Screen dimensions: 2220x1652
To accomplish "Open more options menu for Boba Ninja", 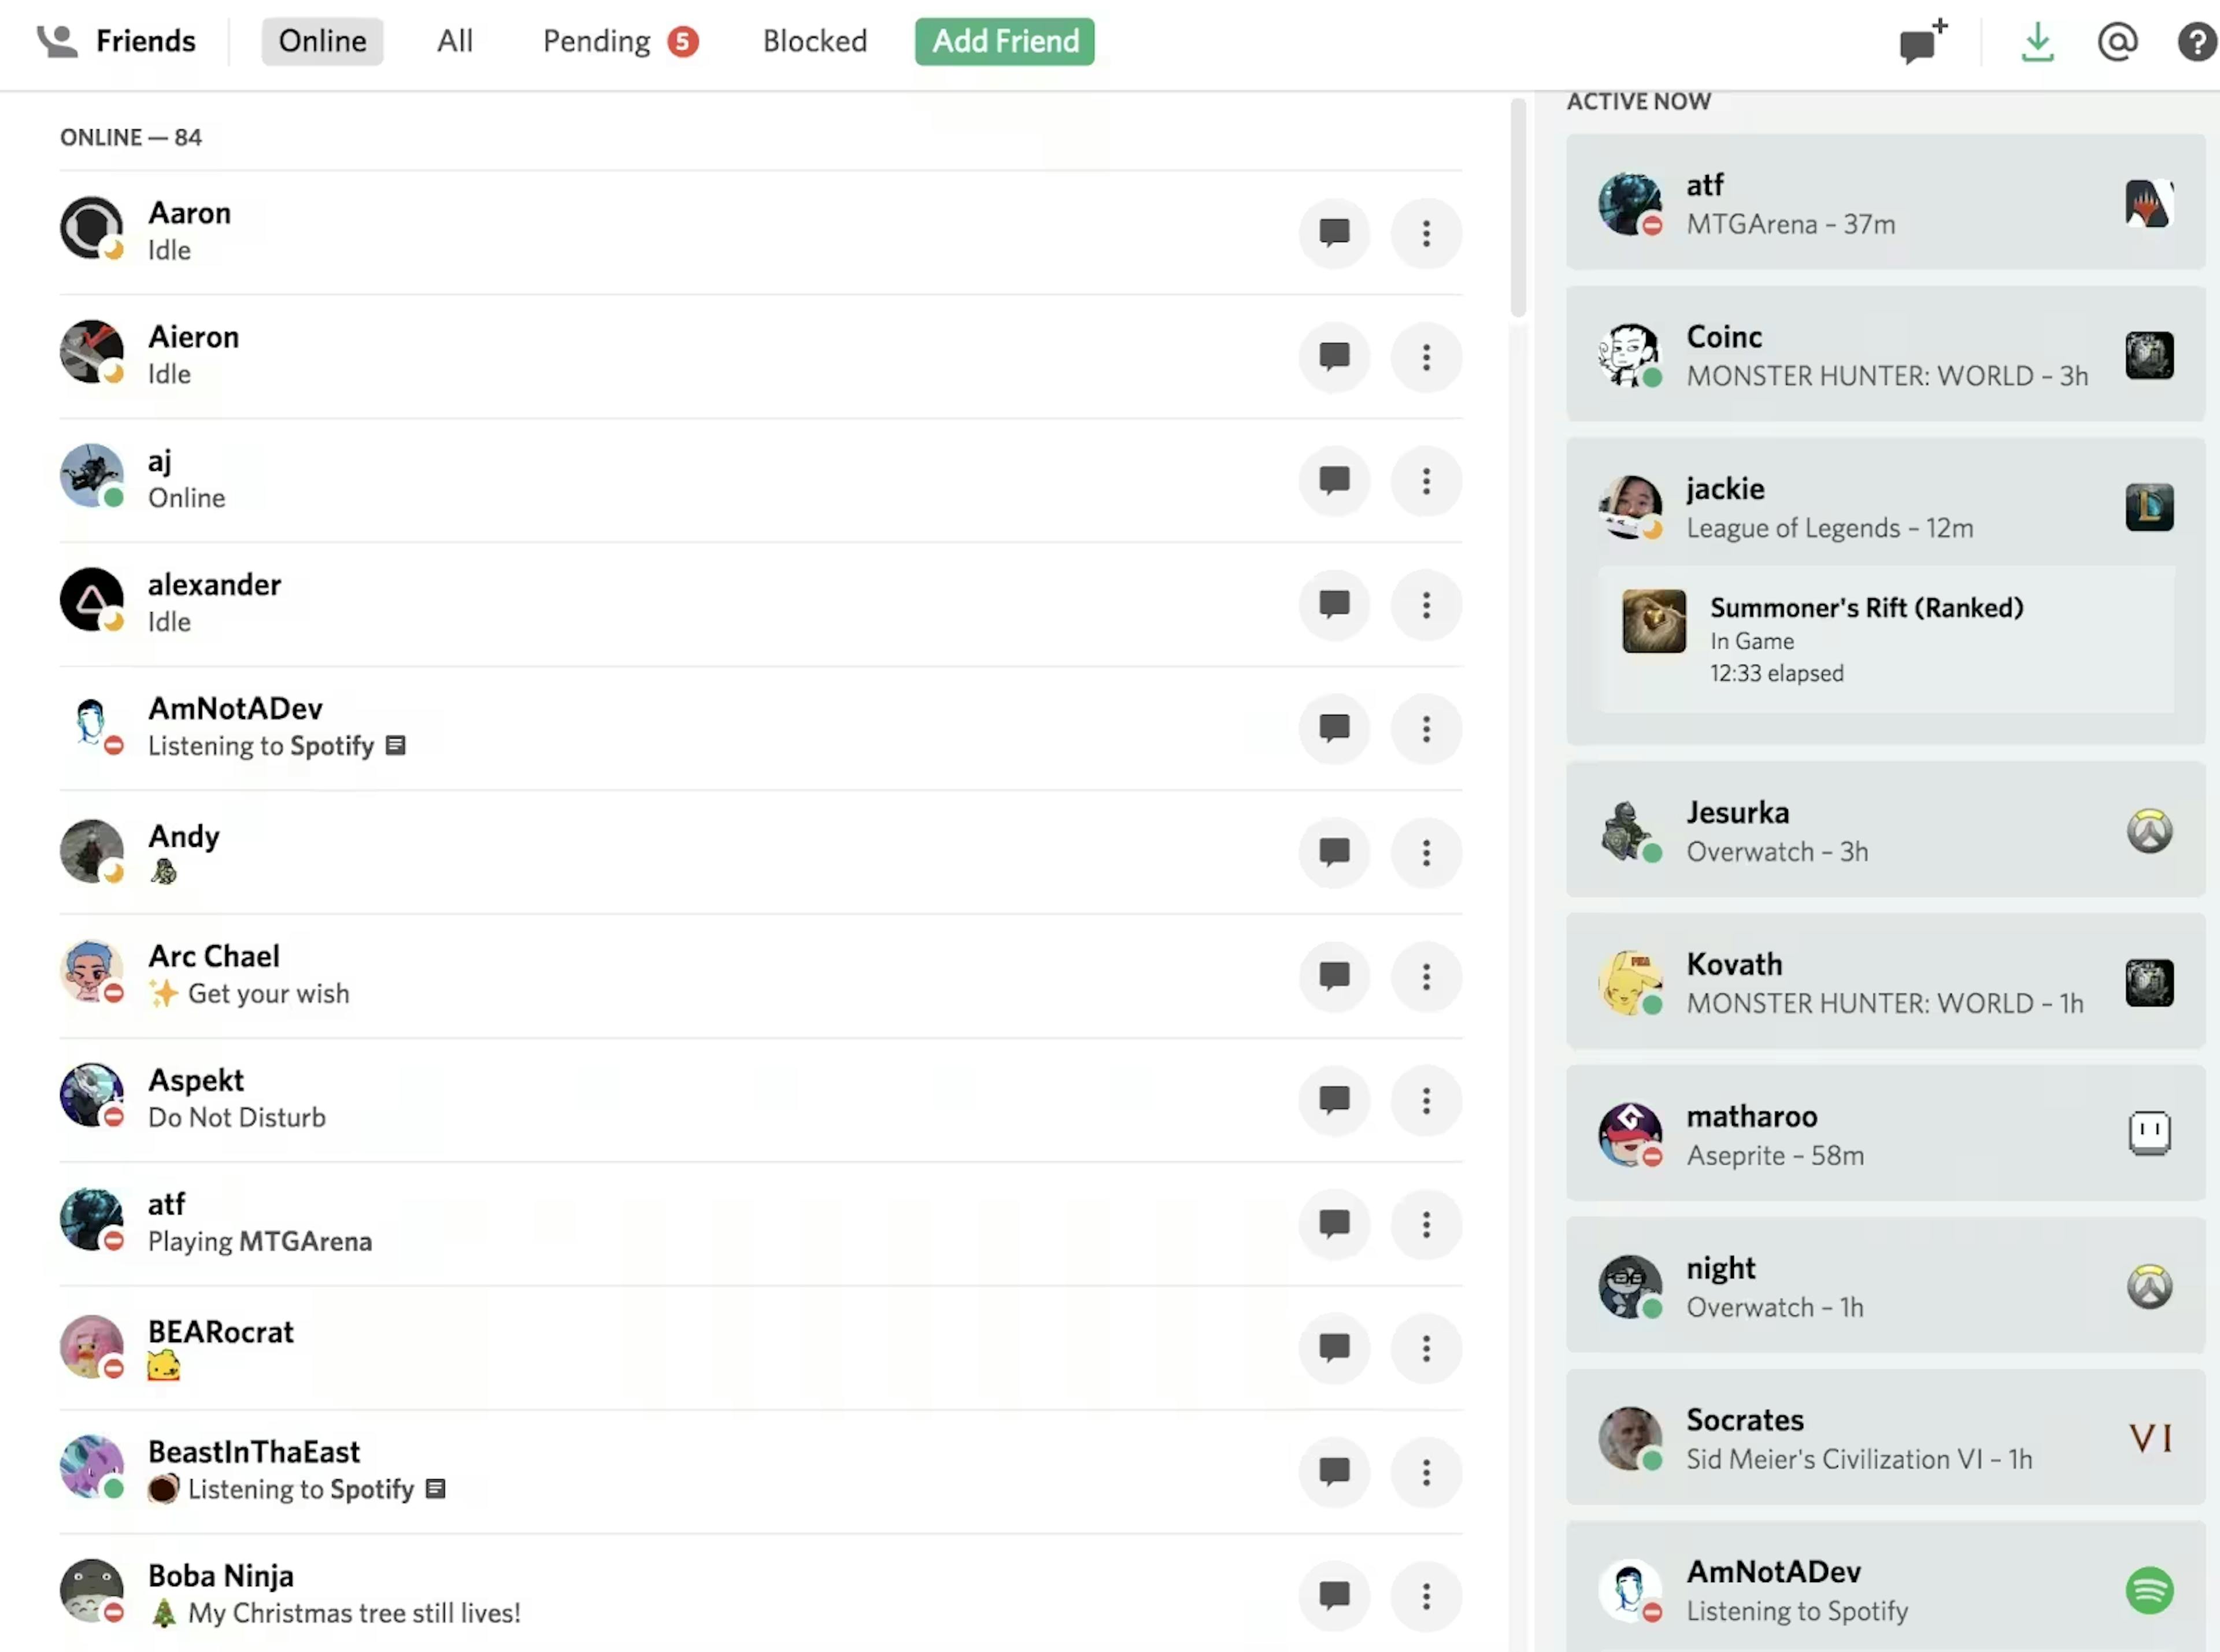I will point(1426,1596).
